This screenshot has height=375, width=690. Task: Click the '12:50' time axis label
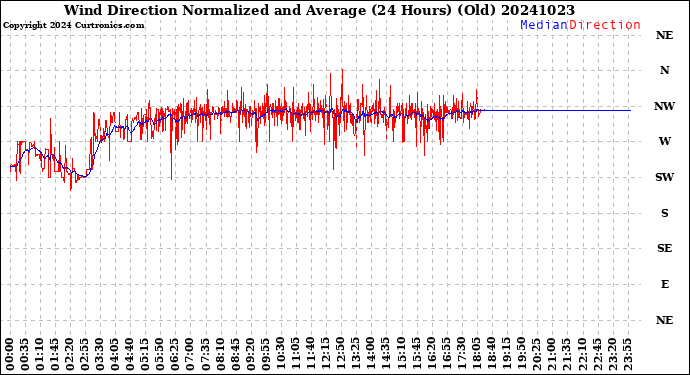(341, 354)
